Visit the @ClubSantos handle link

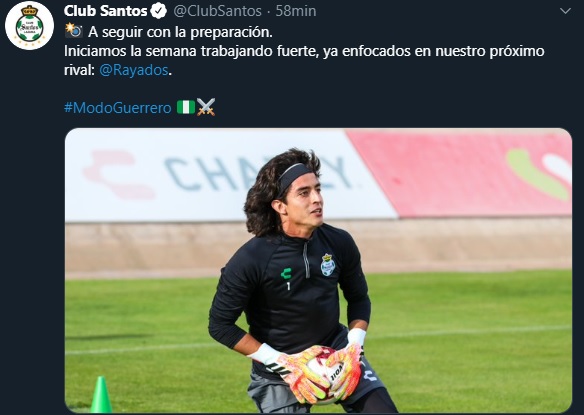pyautogui.click(x=218, y=11)
